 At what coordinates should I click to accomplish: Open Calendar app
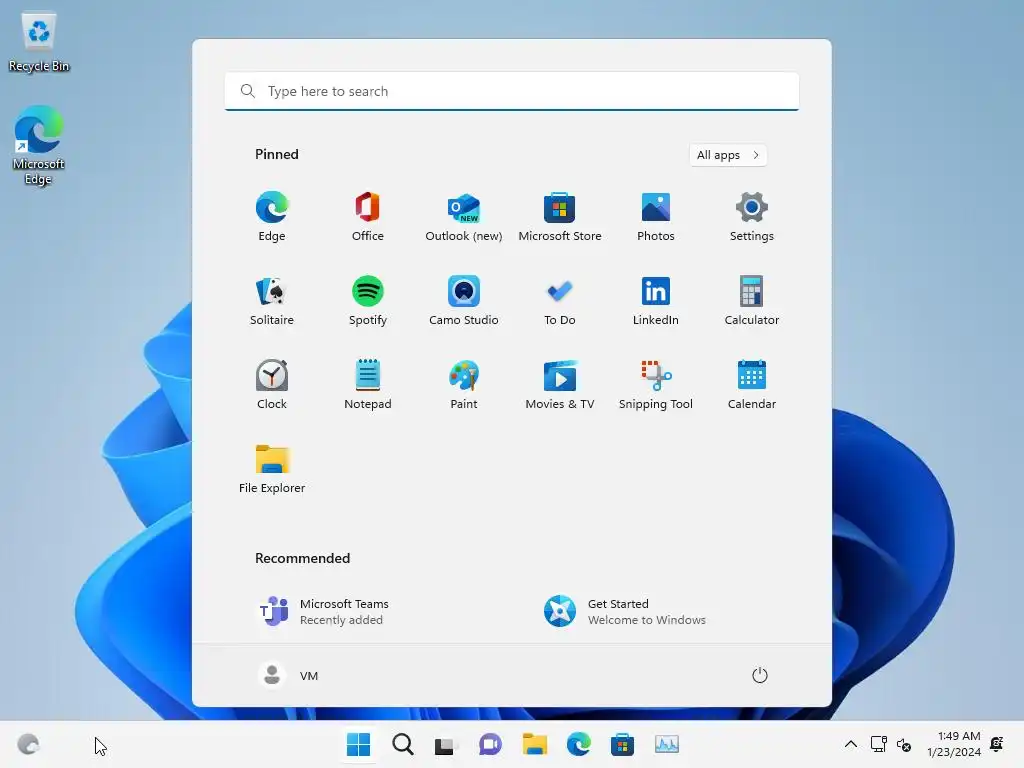pos(752,385)
